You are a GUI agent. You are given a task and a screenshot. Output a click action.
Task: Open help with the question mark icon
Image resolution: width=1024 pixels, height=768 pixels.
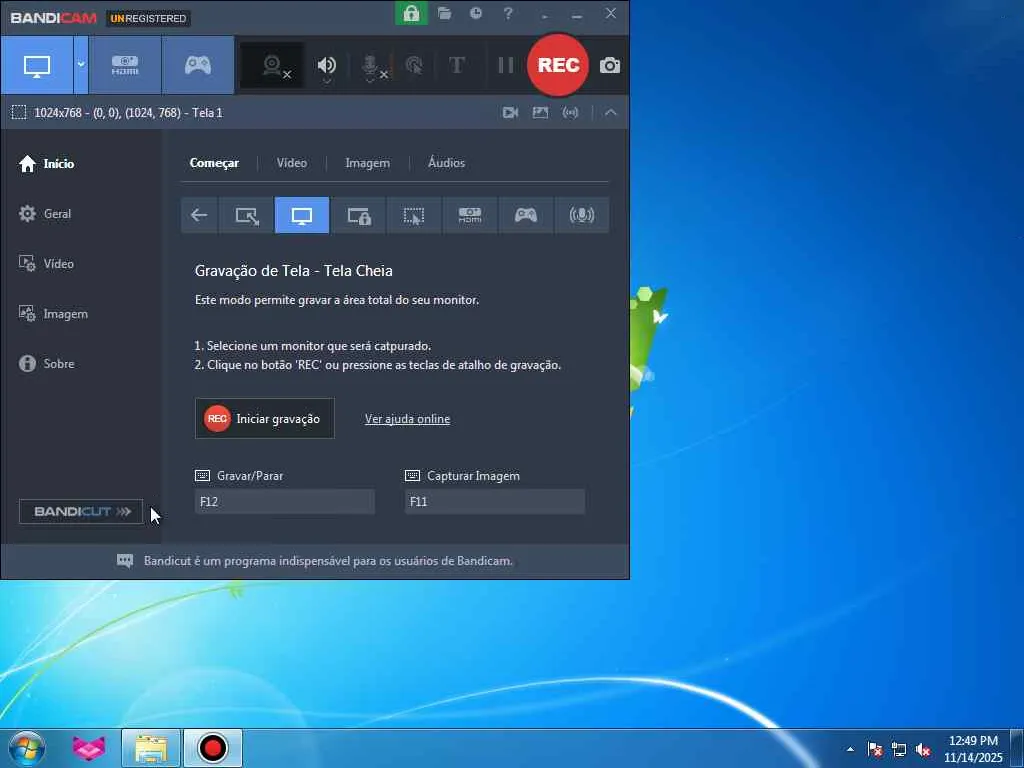pos(508,13)
